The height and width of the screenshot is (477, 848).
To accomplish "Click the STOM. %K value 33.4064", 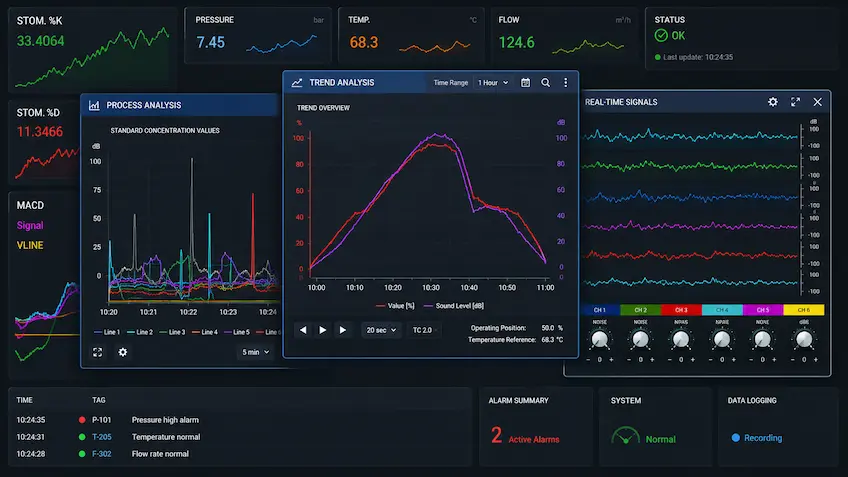I will (41, 41).
